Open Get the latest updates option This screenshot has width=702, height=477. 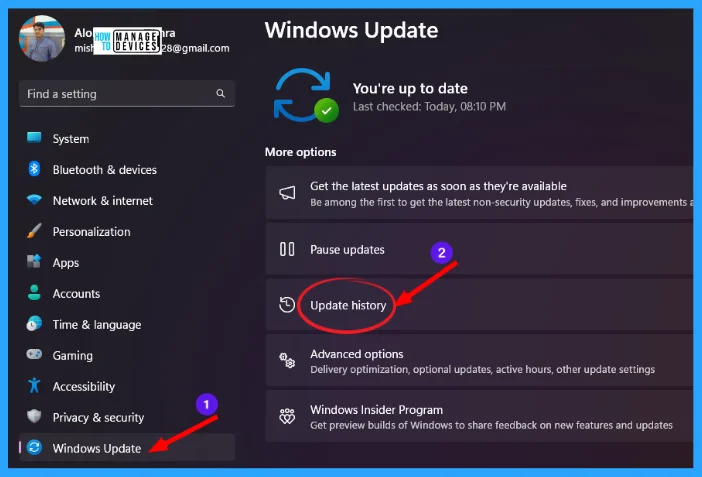[x=479, y=193]
